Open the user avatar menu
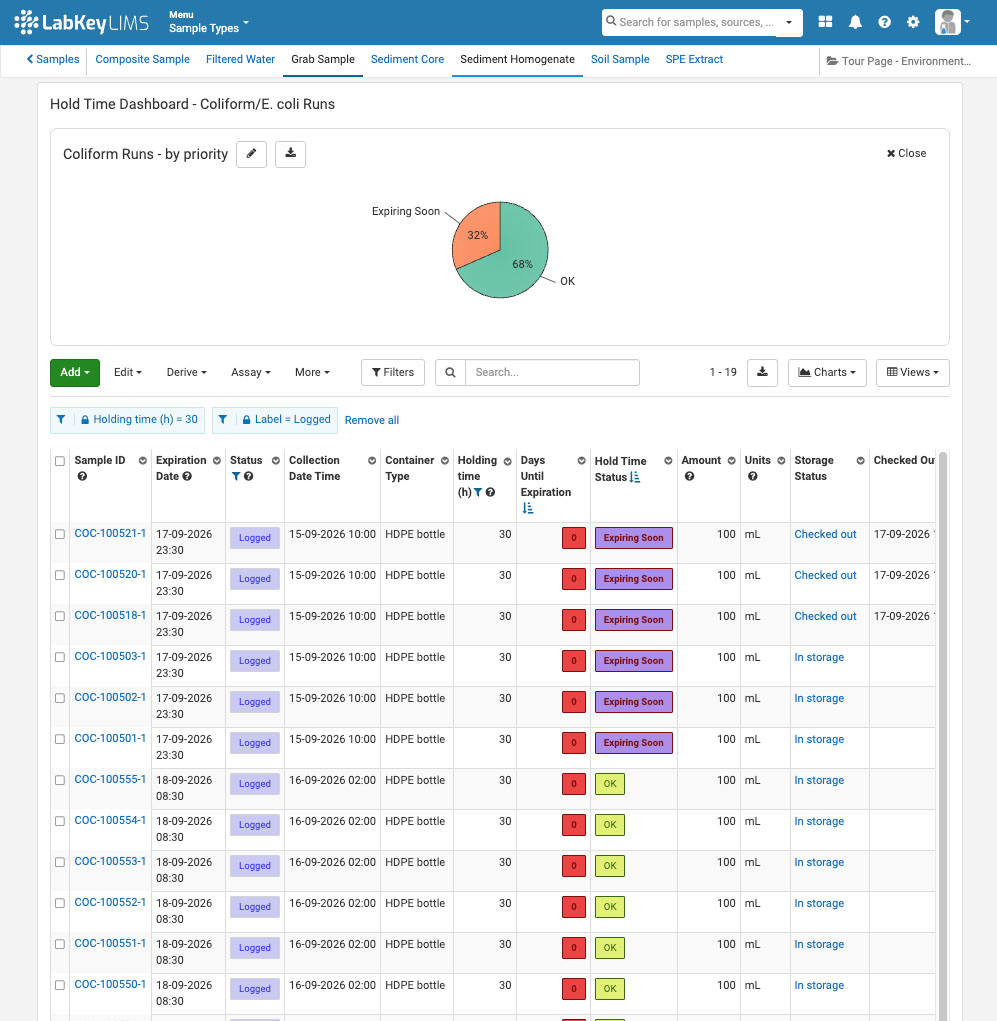Screen dimensions: 997x1021 [952, 22]
